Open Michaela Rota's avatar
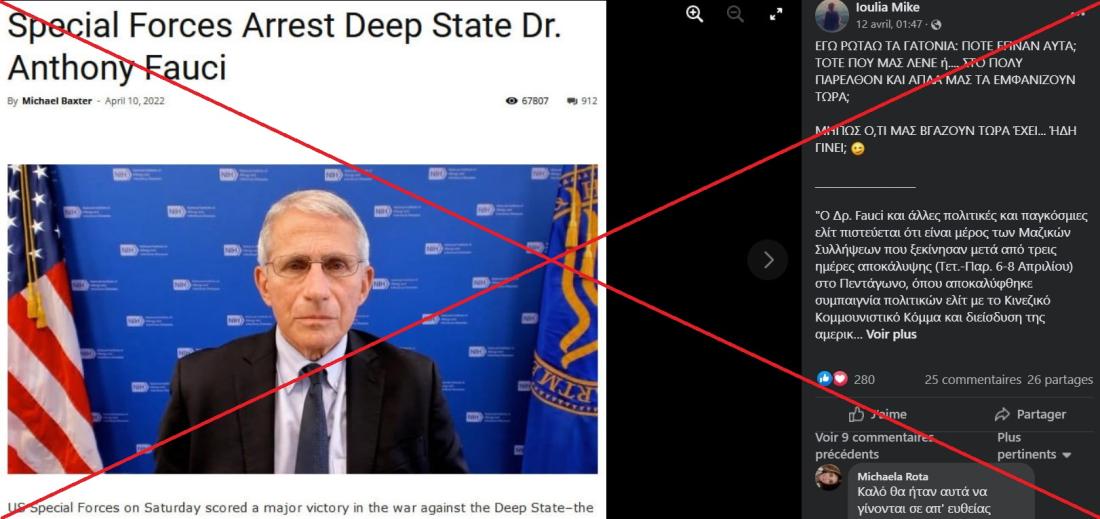 (829, 477)
